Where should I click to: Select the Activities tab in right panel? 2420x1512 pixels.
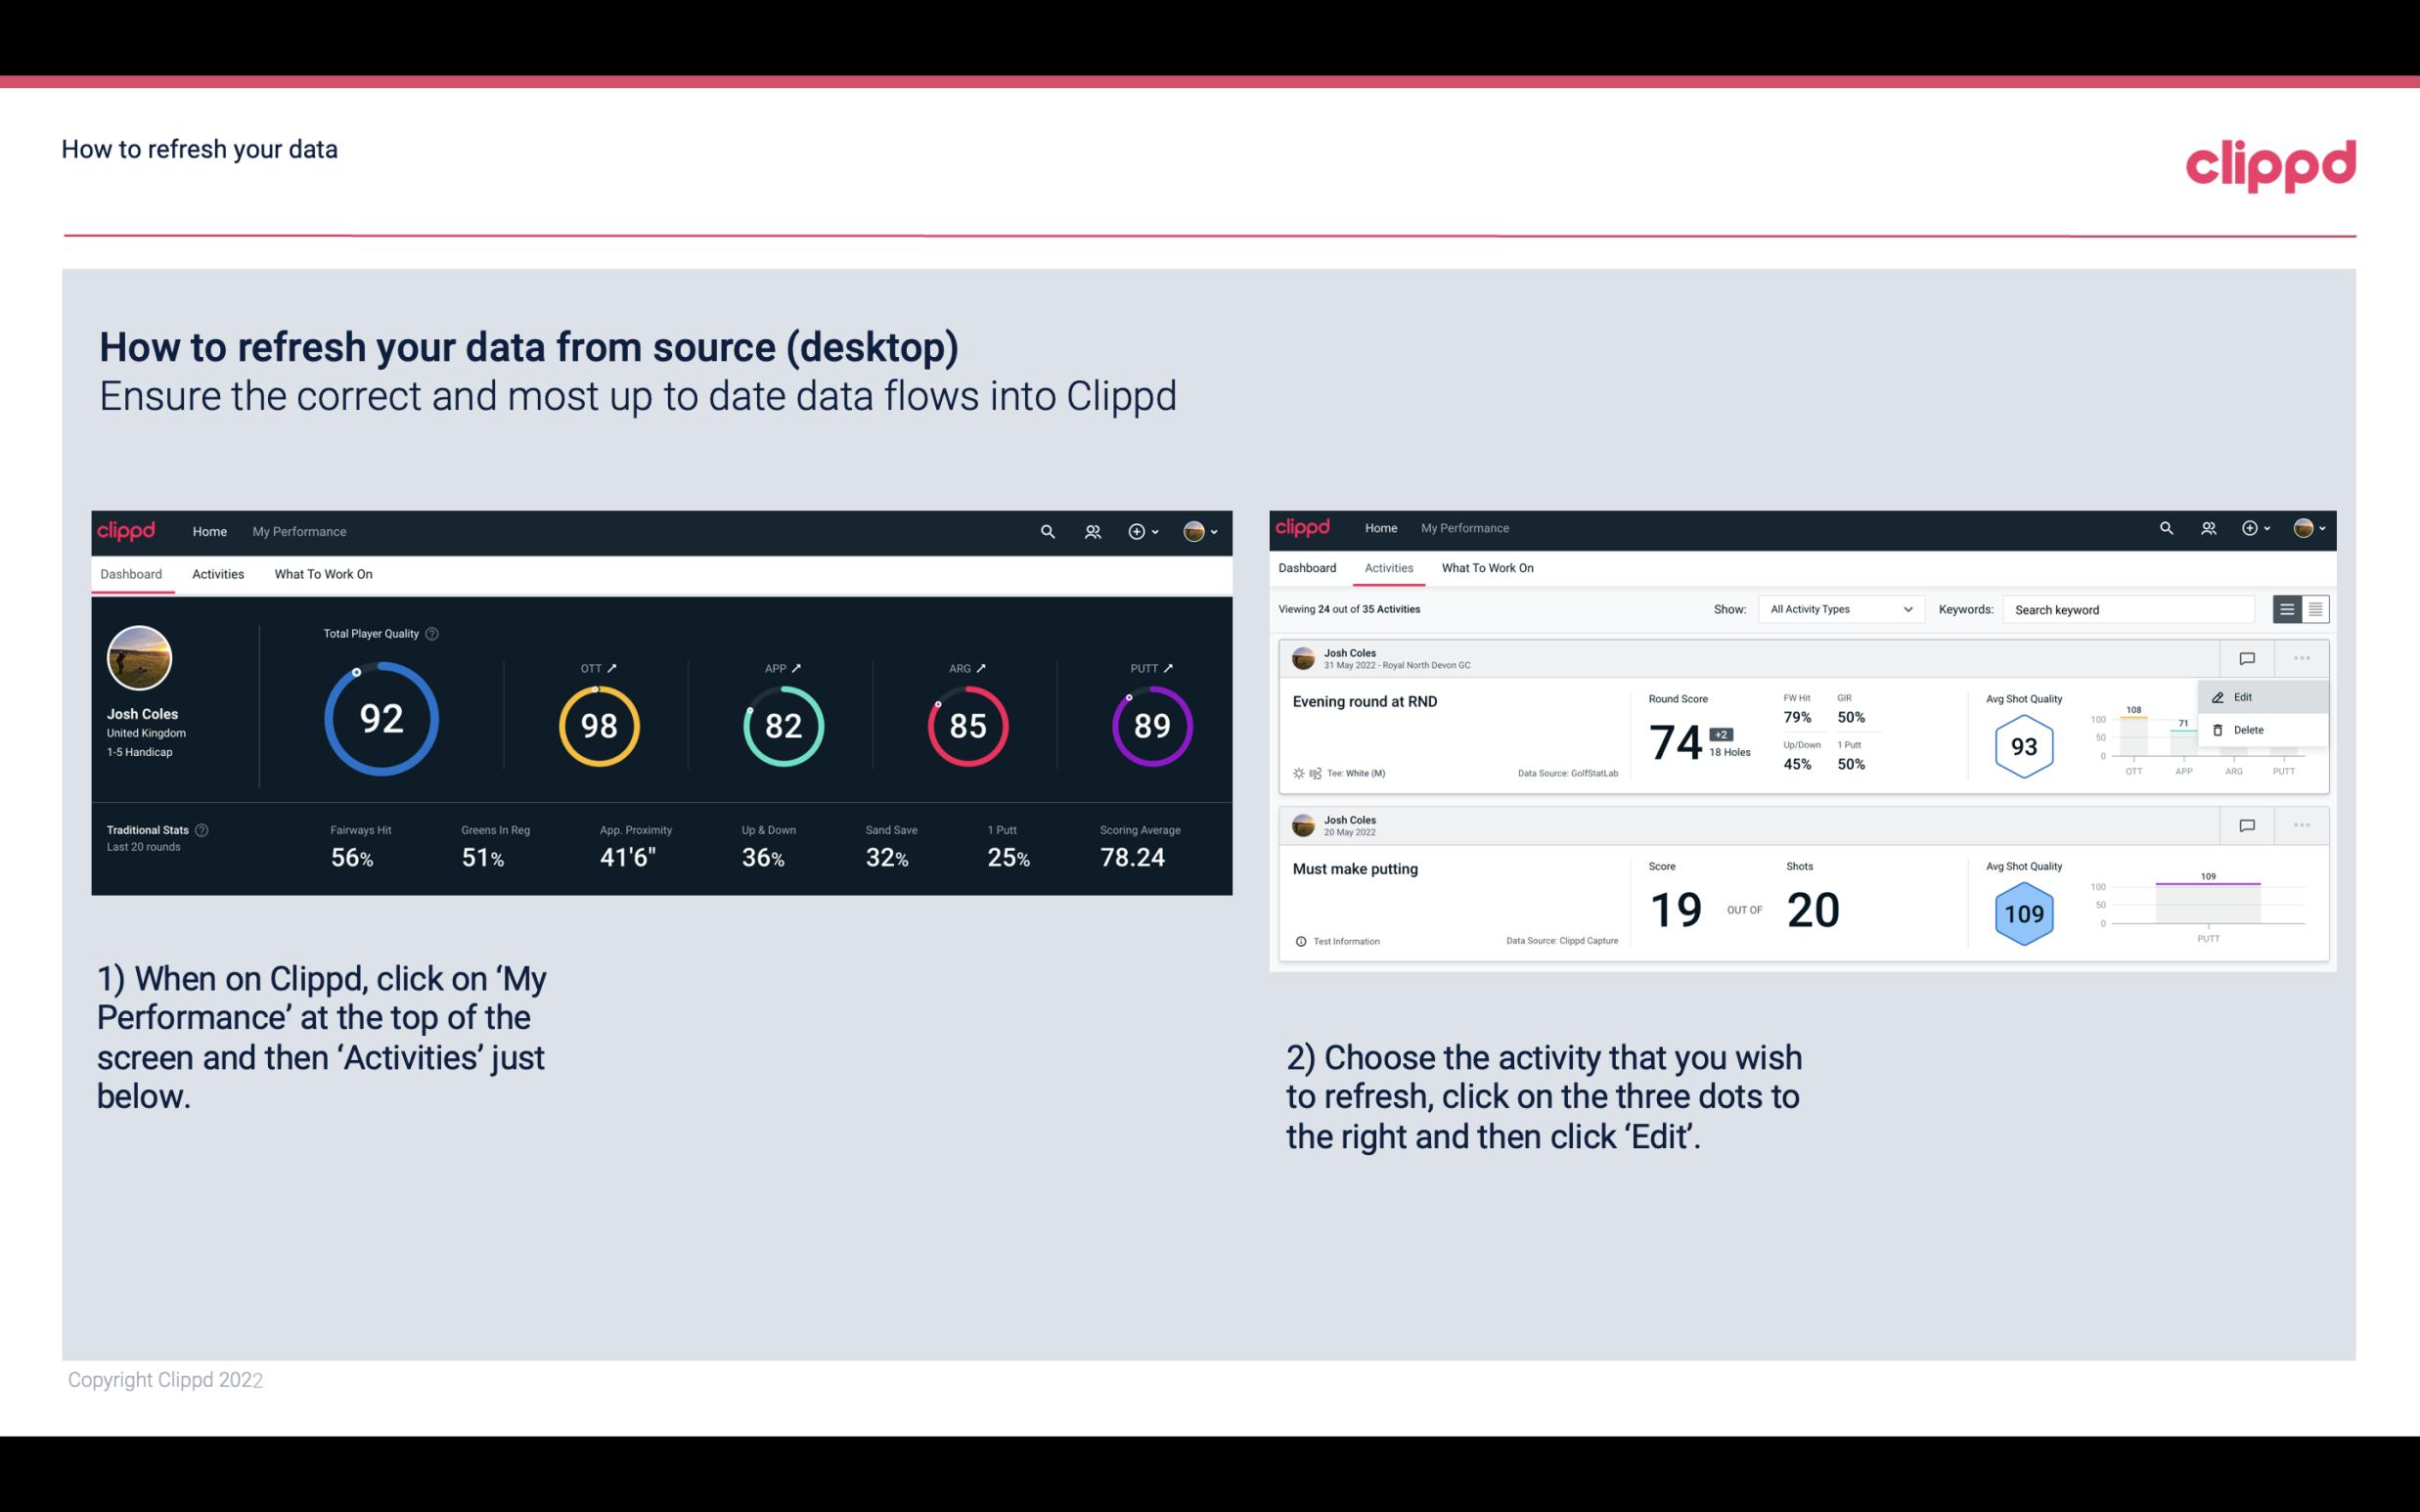pos(1385,568)
